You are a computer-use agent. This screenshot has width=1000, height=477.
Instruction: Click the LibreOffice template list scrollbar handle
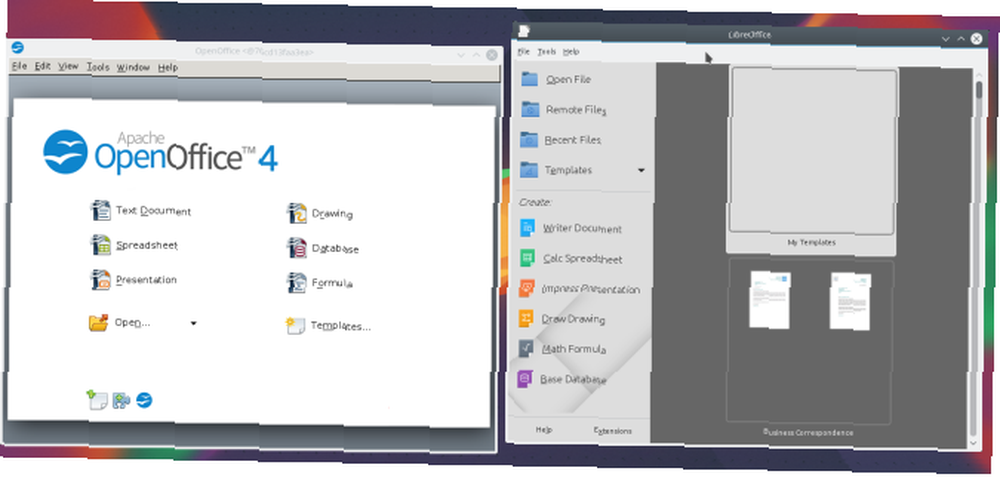(x=979, y=90)
